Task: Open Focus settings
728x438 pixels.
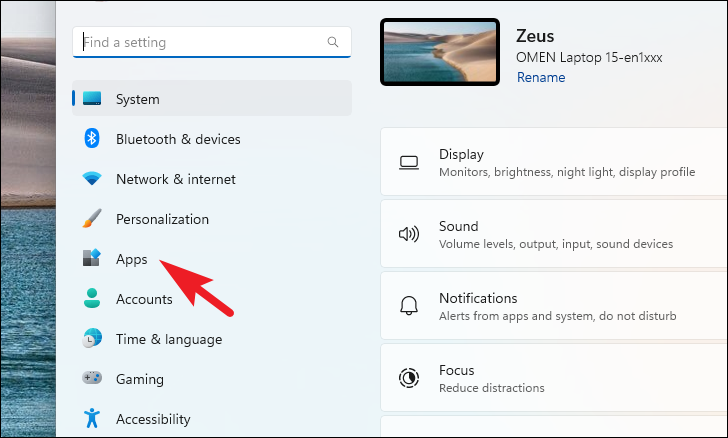Action: tap(554, 378)
